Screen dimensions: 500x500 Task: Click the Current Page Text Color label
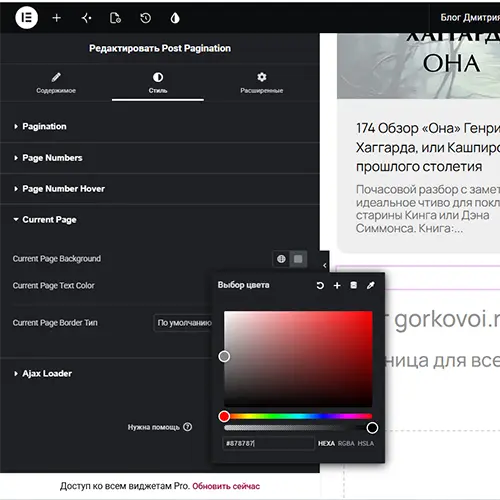tap(54, 285)
